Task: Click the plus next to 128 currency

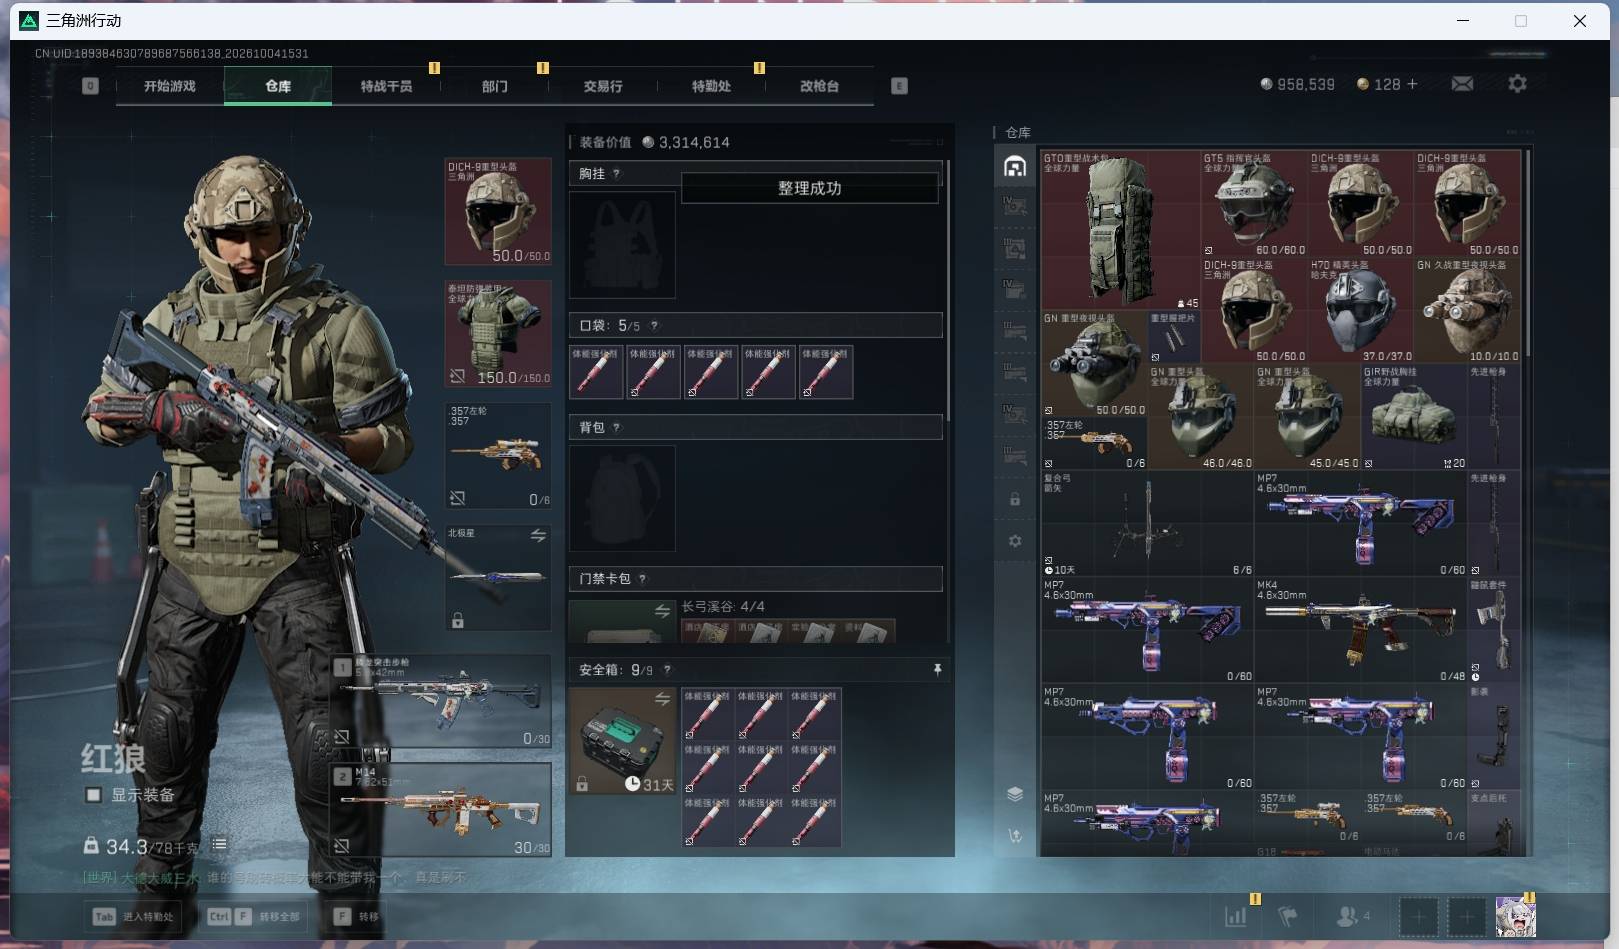Action: (x=1412, y=84)
